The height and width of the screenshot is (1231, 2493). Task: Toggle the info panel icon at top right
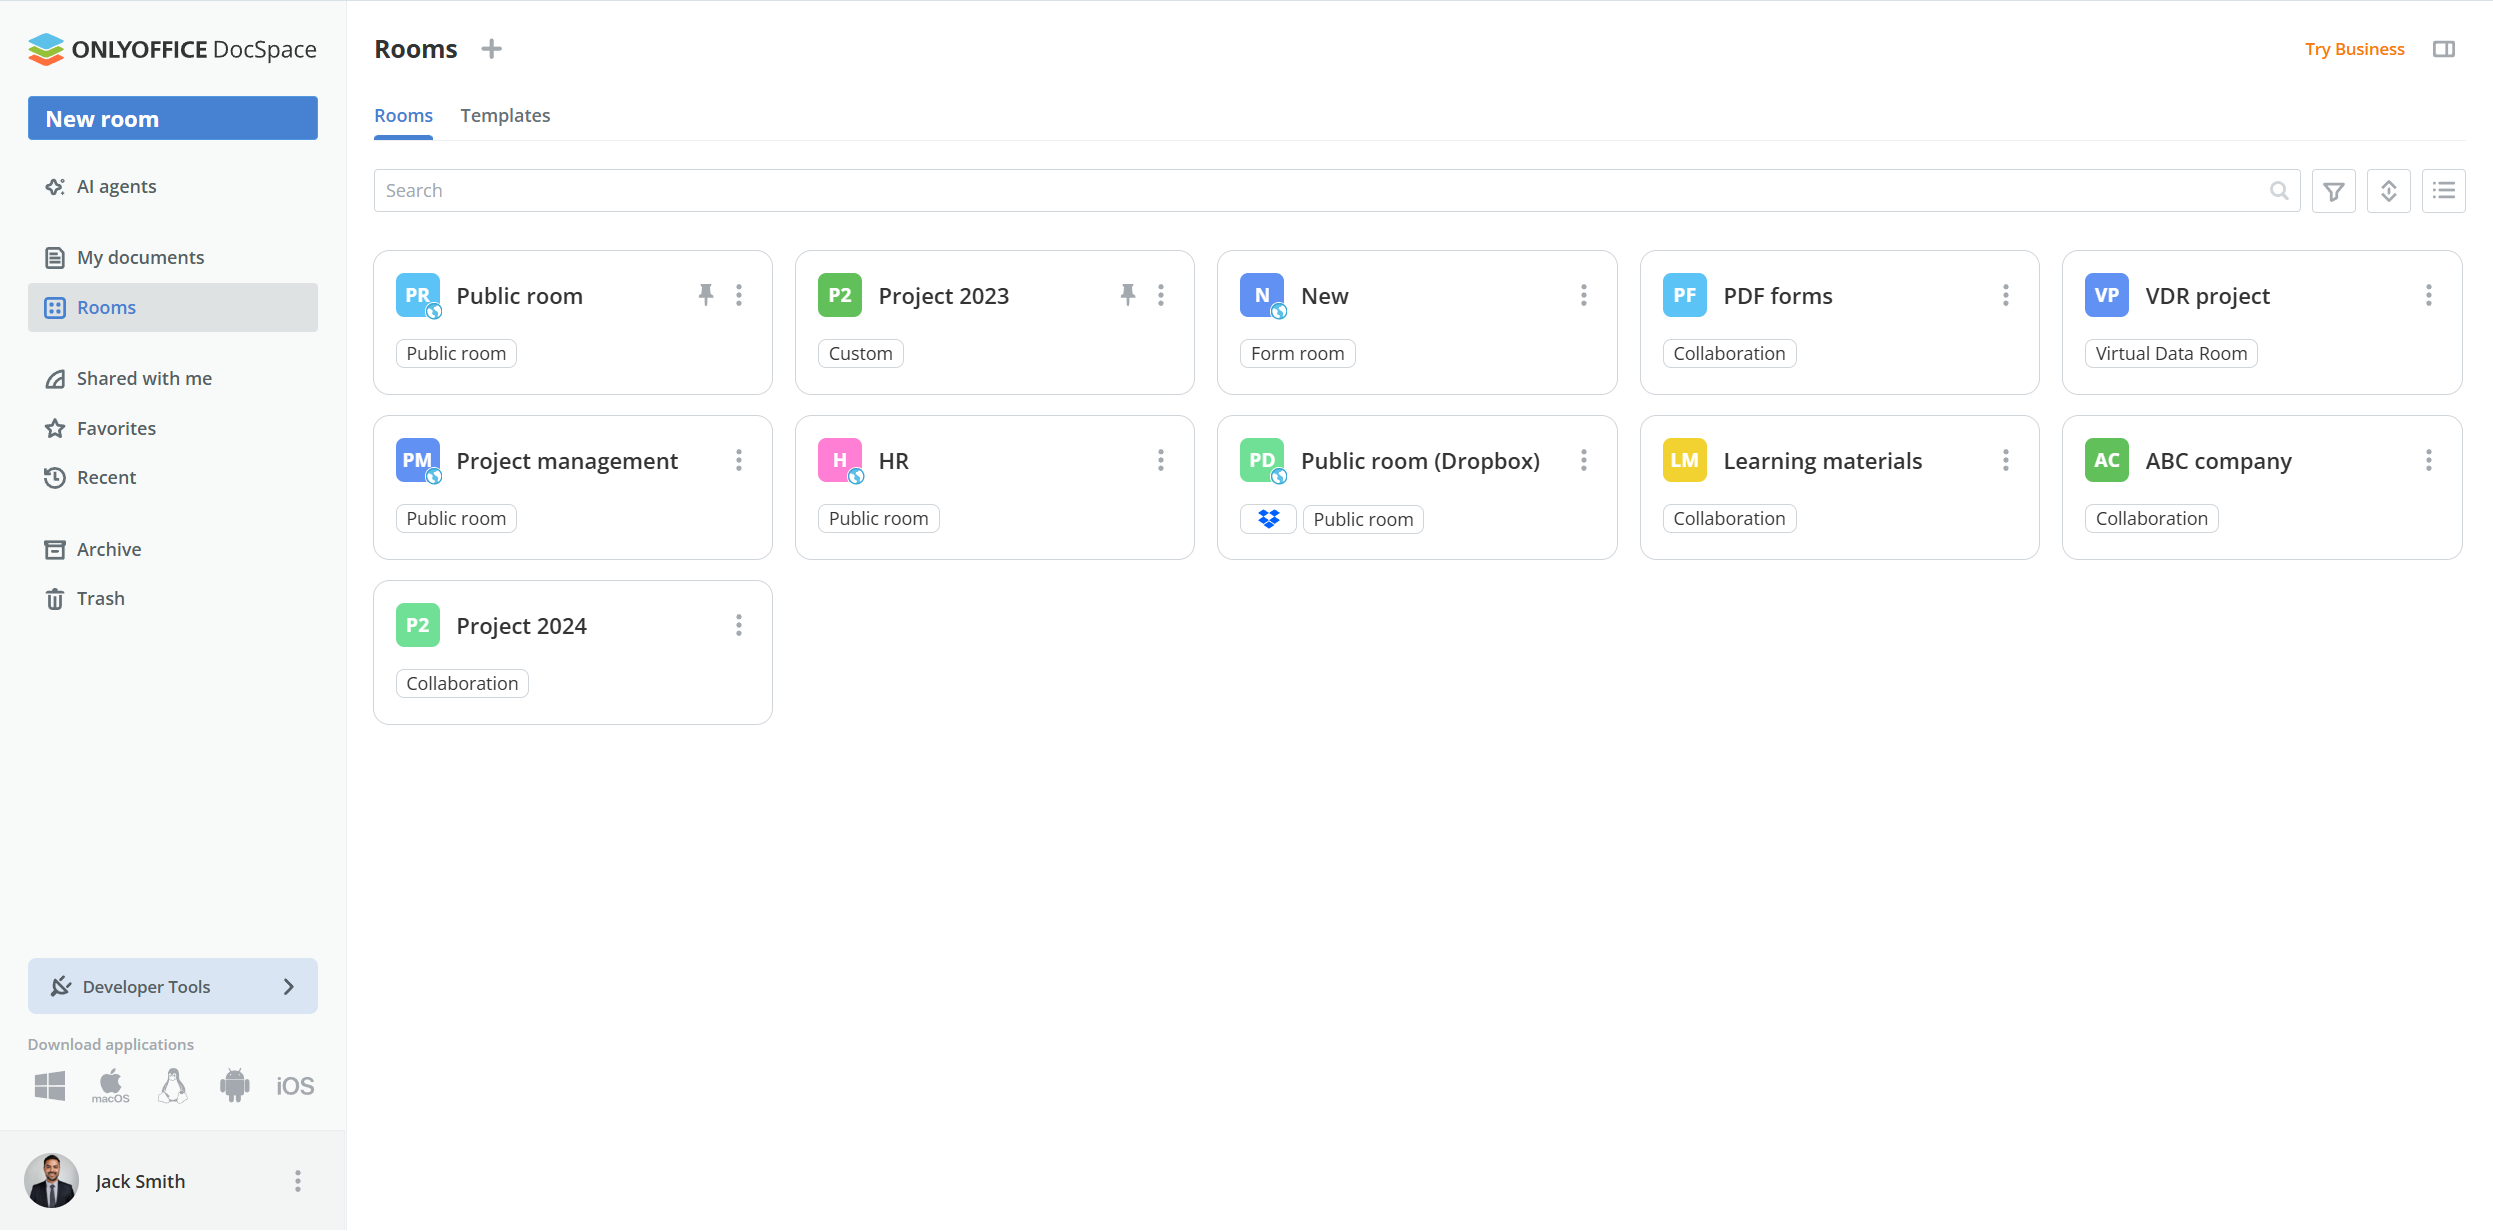(2444, 49)
